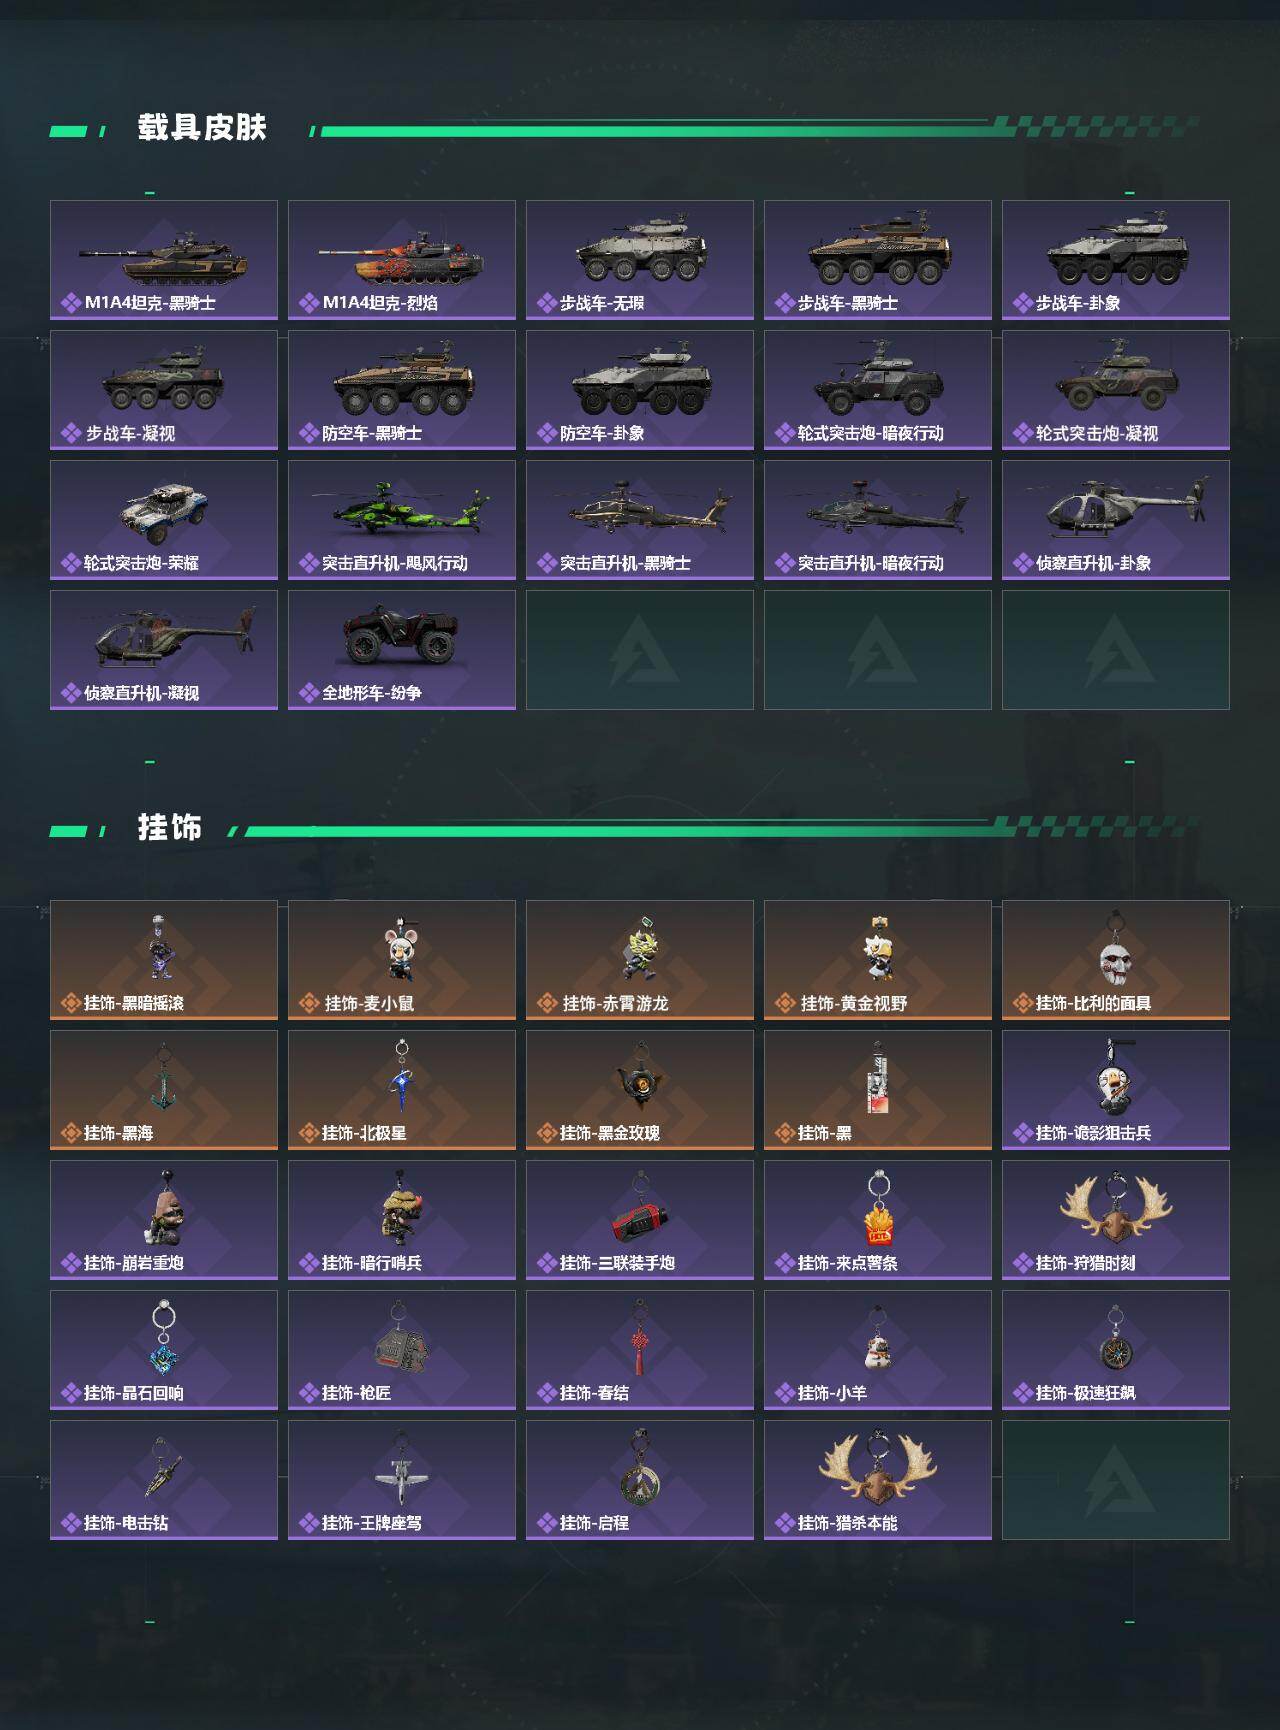
Task: Select the M1A4坦克-黑骑士 tank skin
Action: (164, 260)
